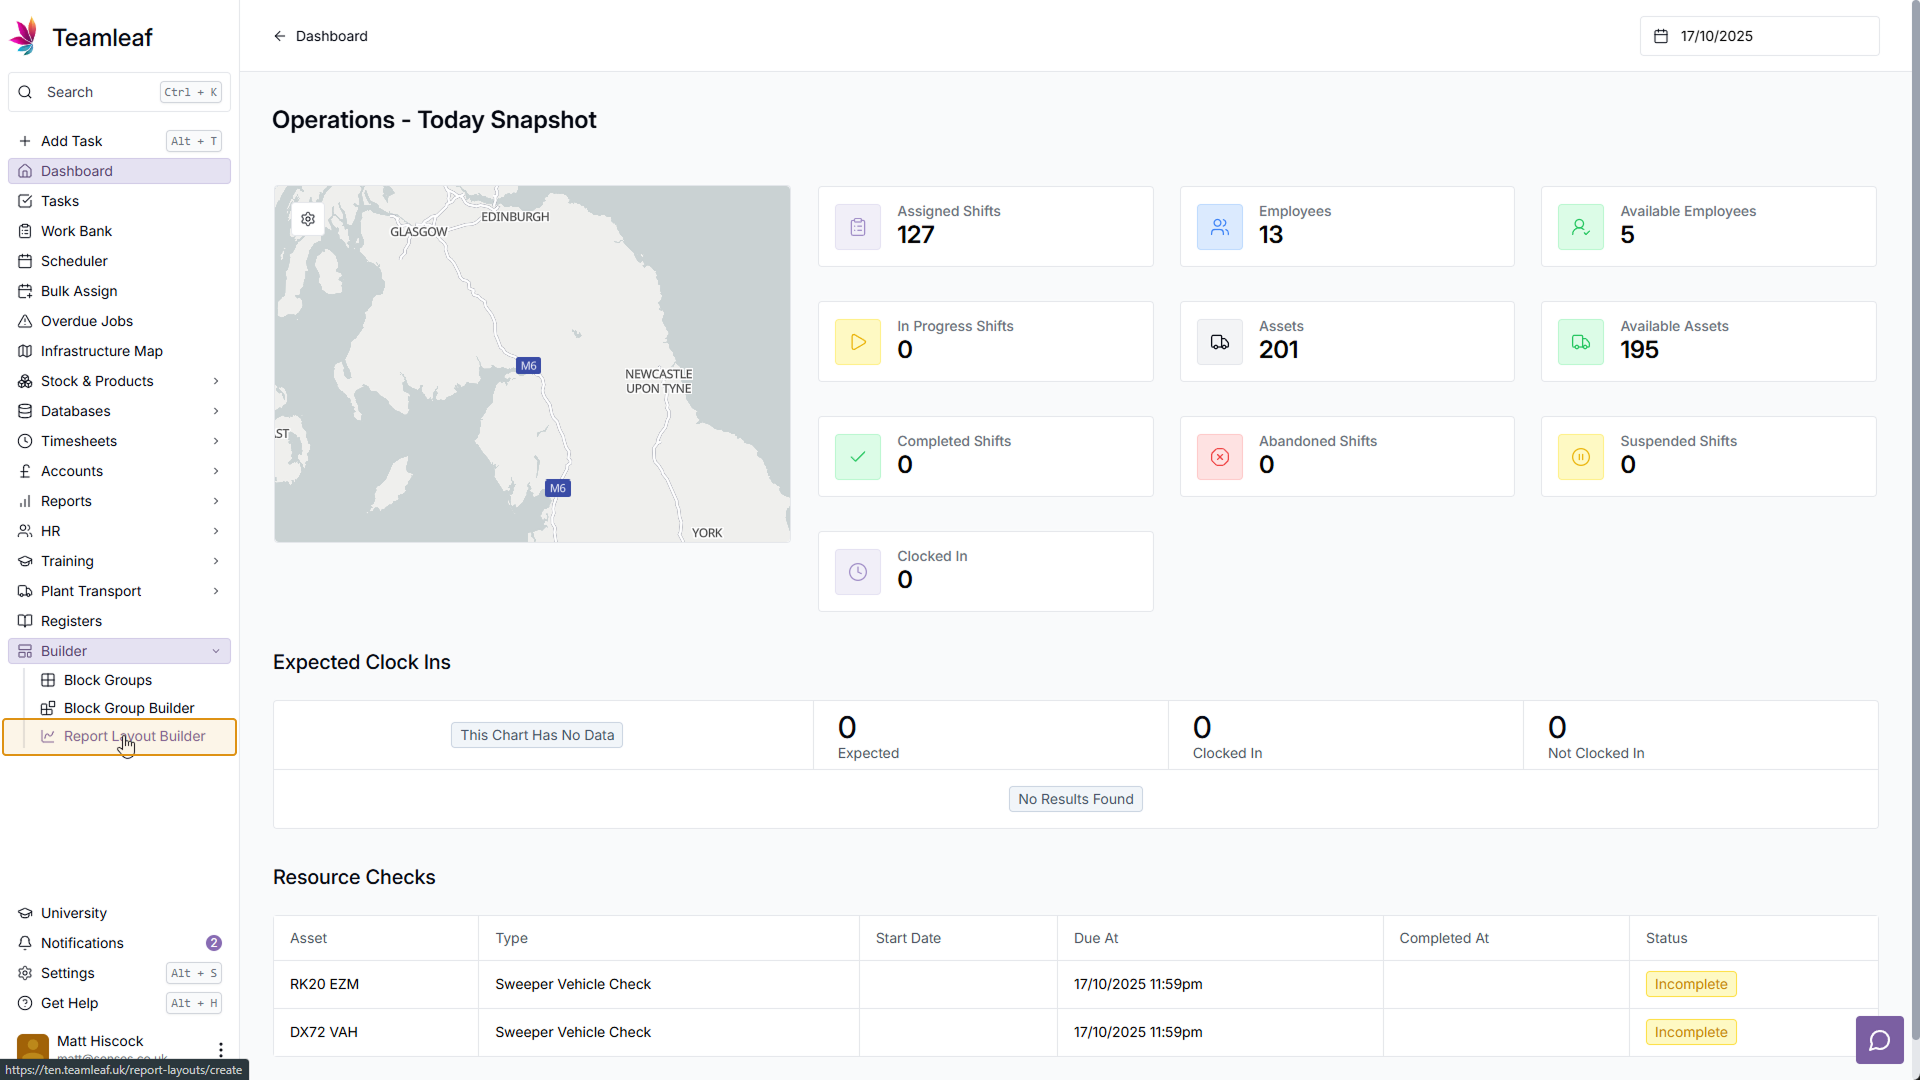Click the Assigned Shifts clipboard icon
Image resolution: width=1920 pixels, height=1080 pixels.
click(858, 227)
